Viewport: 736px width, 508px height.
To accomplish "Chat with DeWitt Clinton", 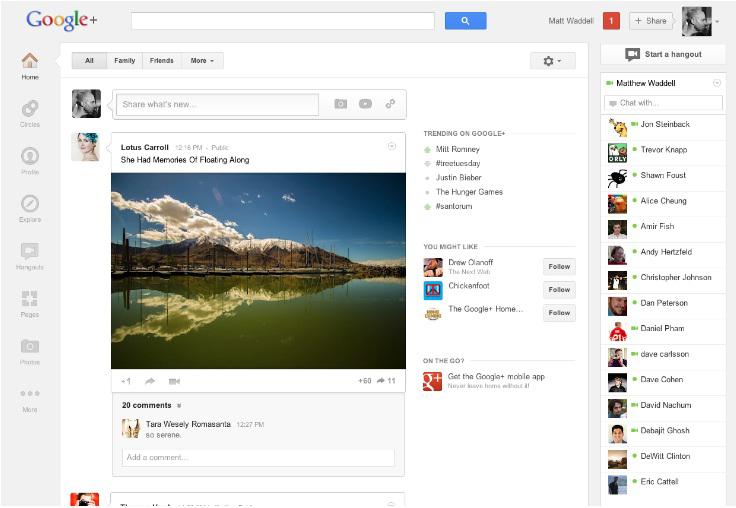I will (663, 460).
